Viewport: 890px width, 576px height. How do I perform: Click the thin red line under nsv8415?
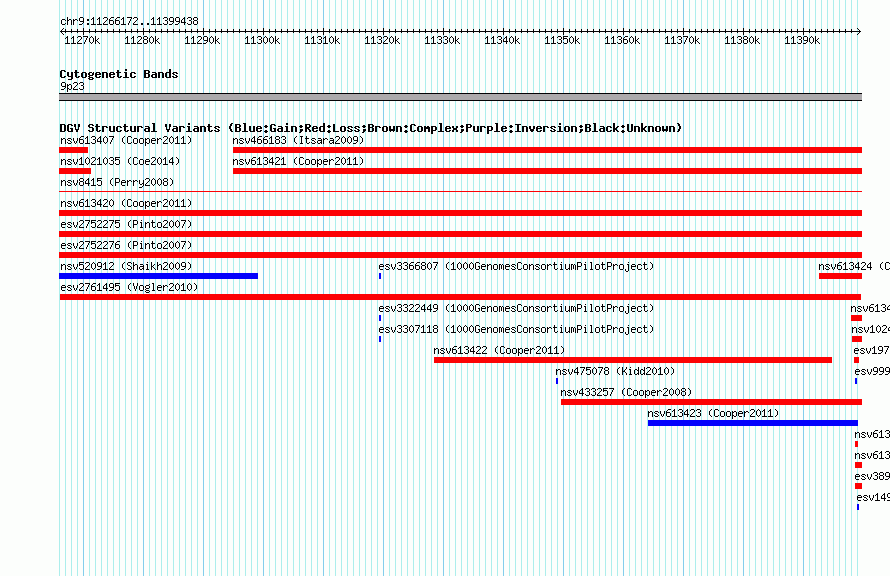(x=460, y=192)
